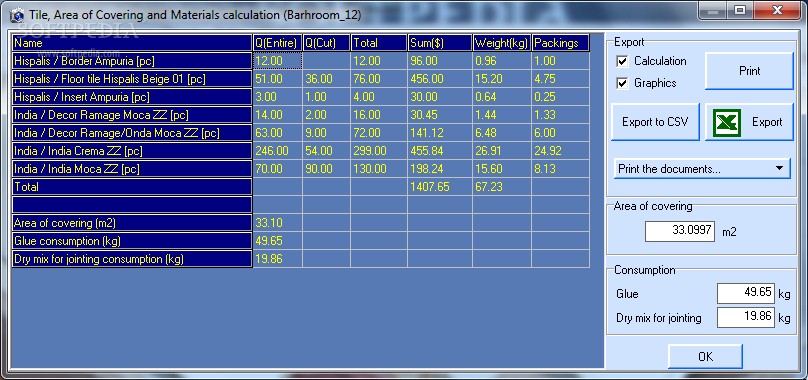Click the 90.00 Q(Cut) cell
The image size is (808, 380).
pos(326,169)
